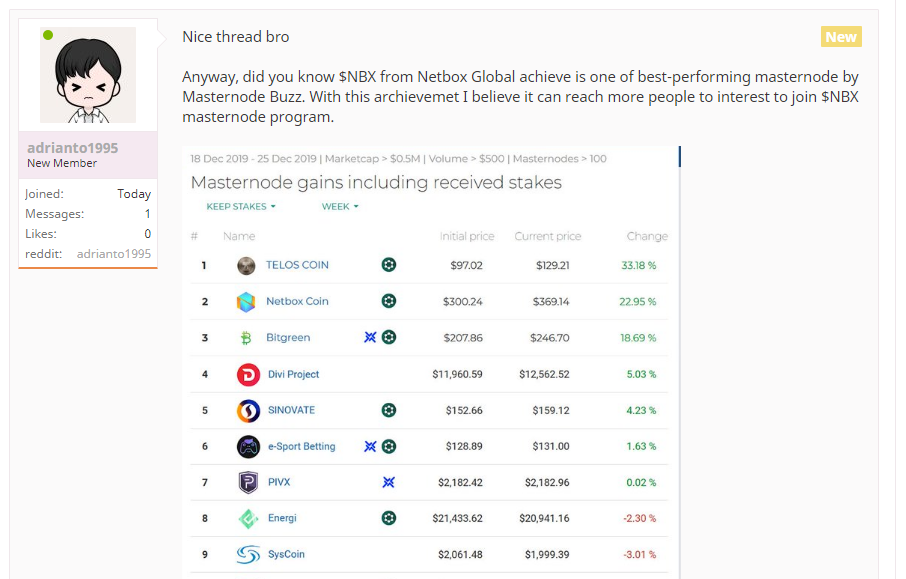Open adrianto1995 profile username link

coord(72,148)
